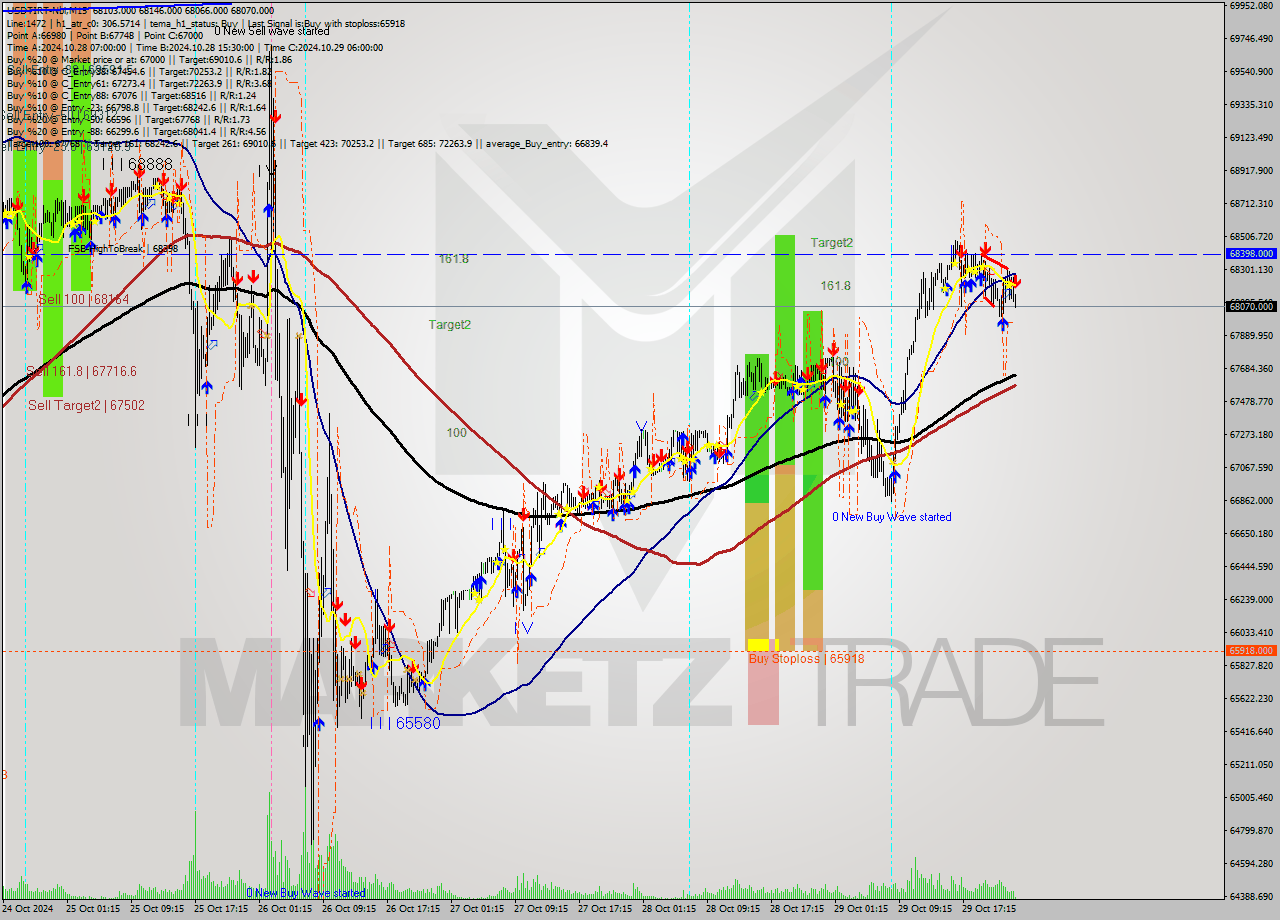
Task: Click the 'Sell Target2 | 67502' label
Action: click(x=86, y=405)
